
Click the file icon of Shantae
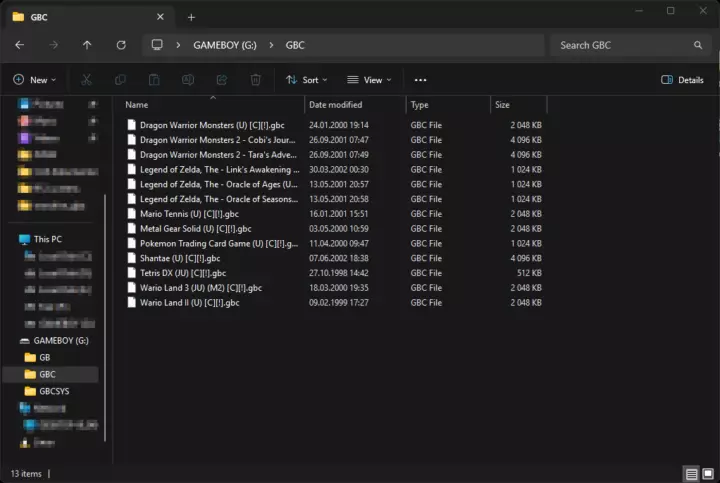point(132,258)
